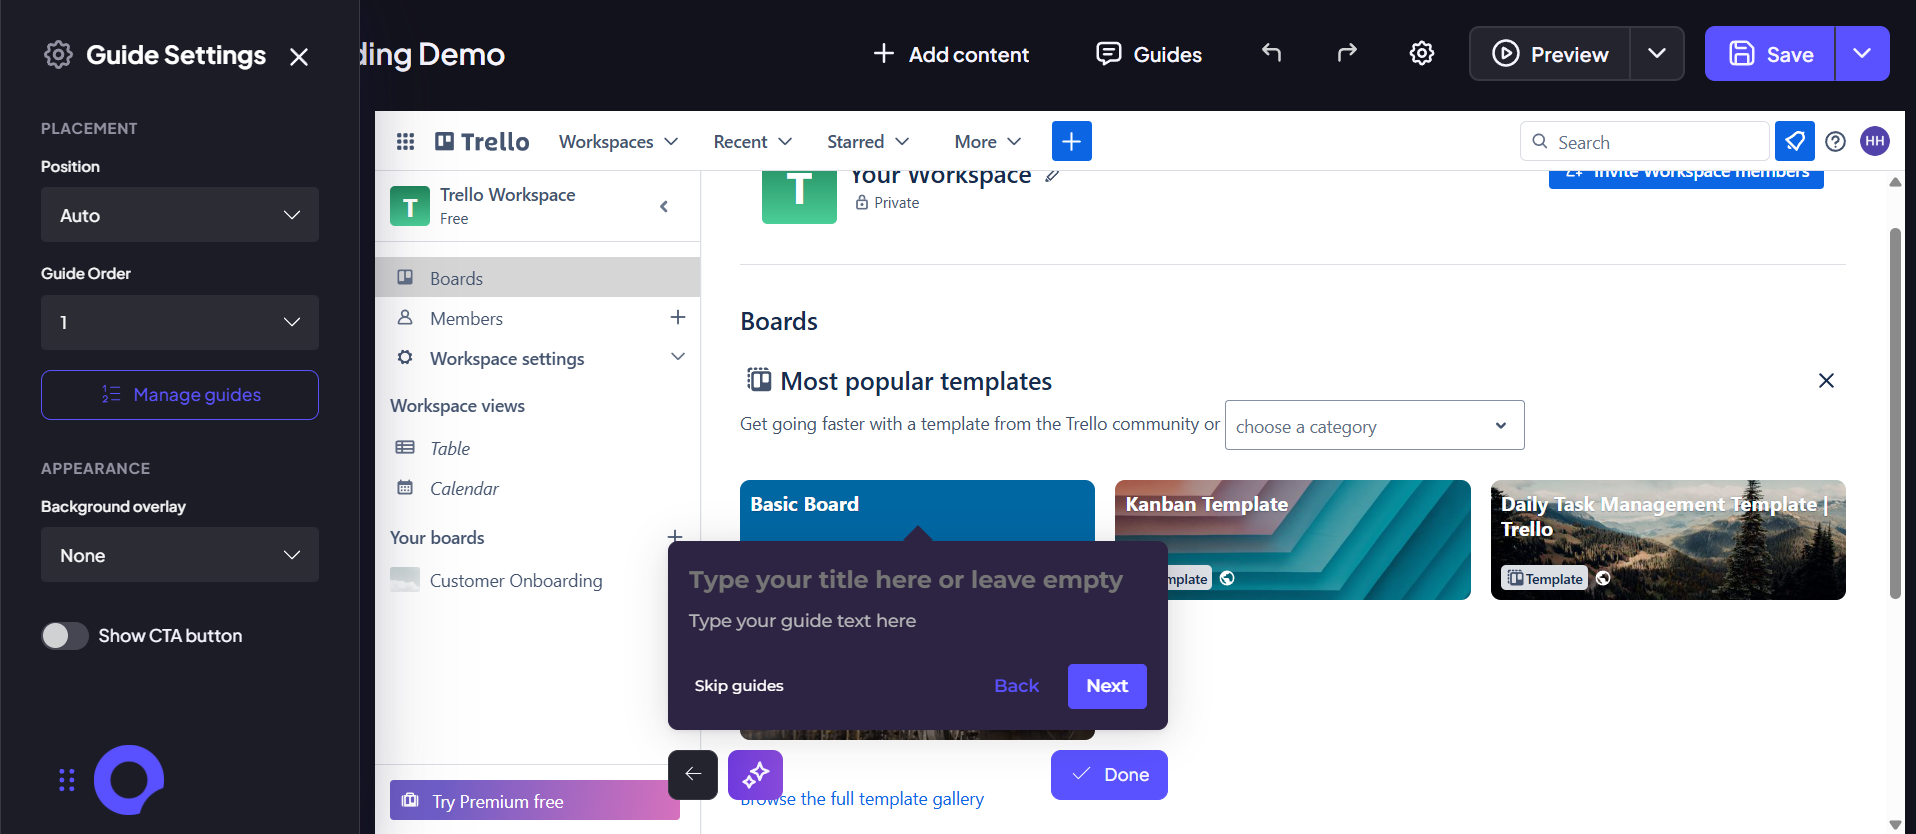Viewport: 1916px width, 834px height.
Task: Click the Done button
Action: (1109, 775)
